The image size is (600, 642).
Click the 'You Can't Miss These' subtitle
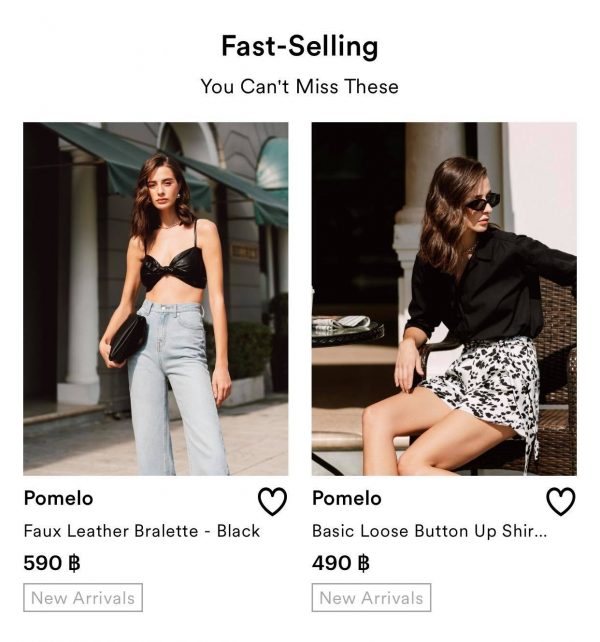tap(299, 87)
